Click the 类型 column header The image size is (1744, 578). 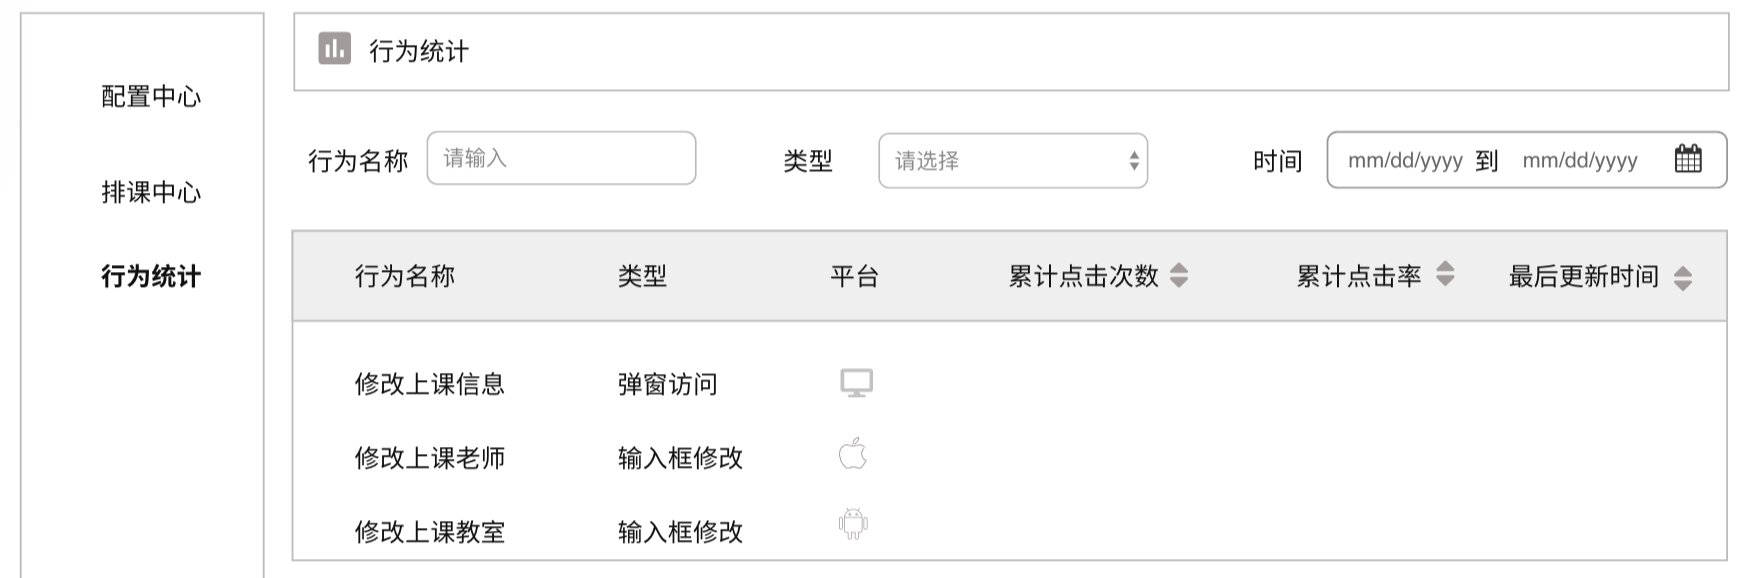click(x=642, y=277)
